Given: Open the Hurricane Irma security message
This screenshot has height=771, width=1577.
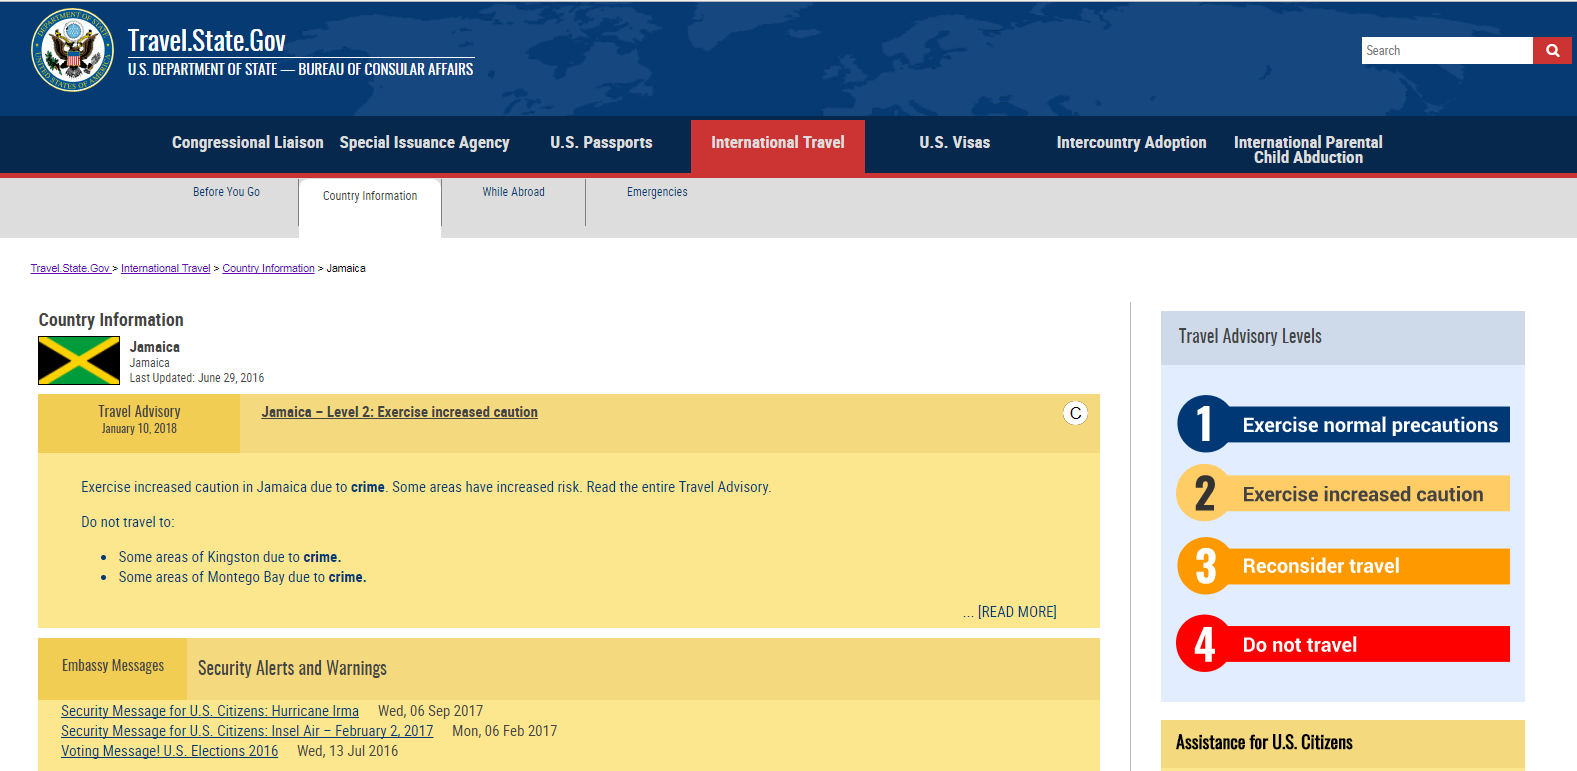Looking at the screenshot, I should (x=210, y=711).
